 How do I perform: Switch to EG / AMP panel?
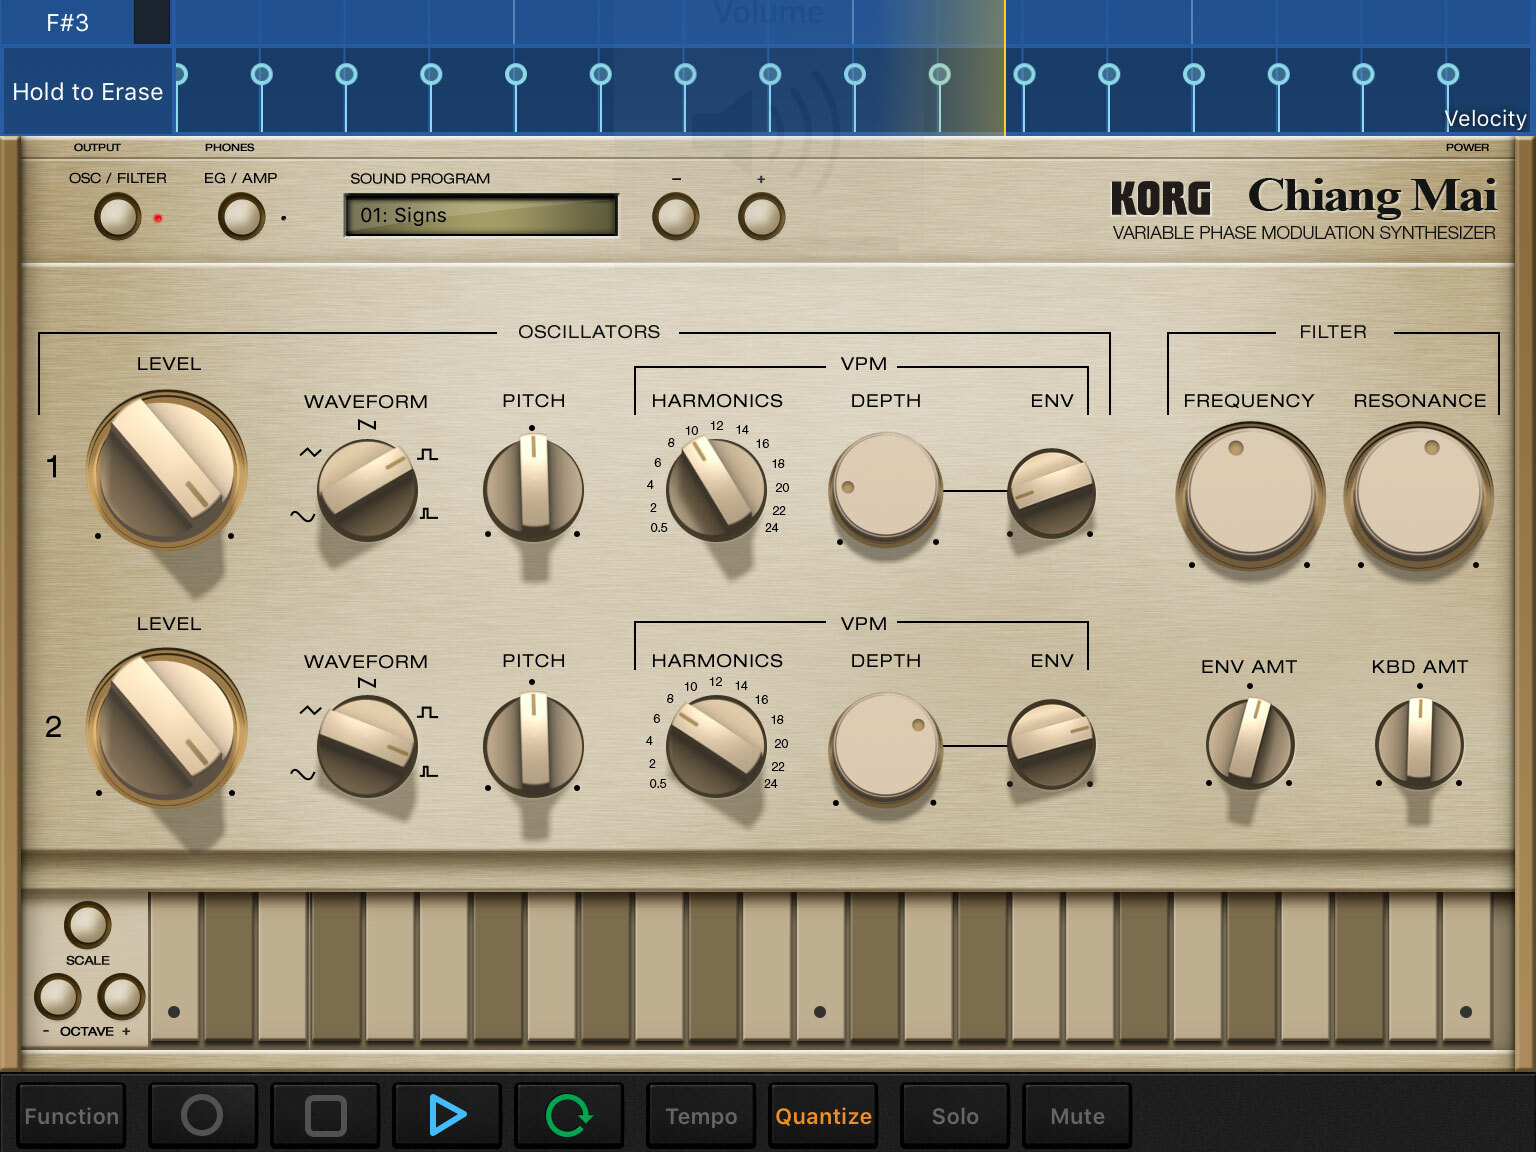click(241, 216)
